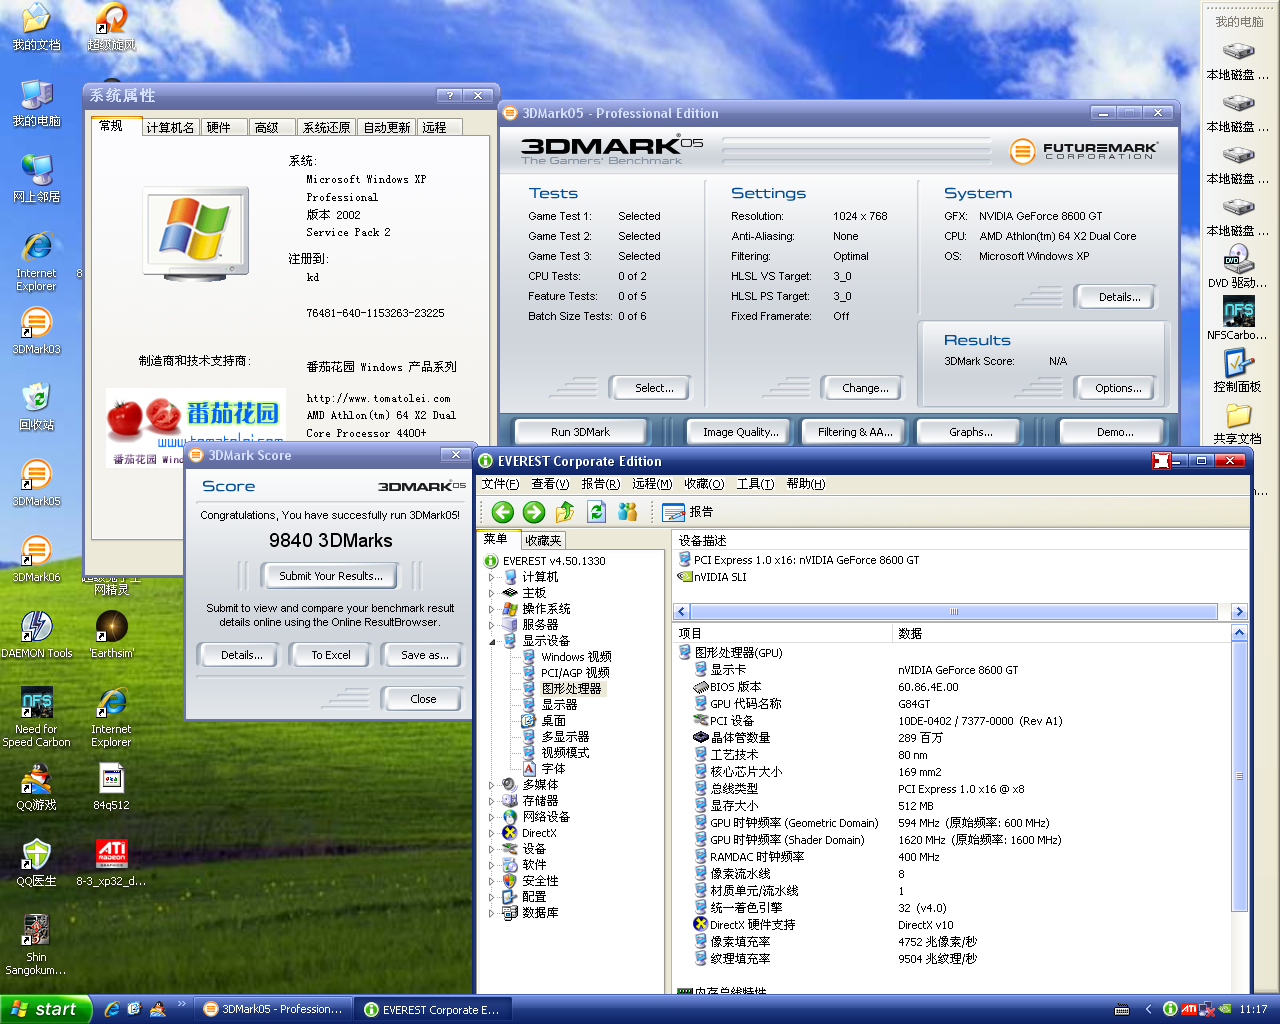The height and width of the screenshot is (1024, 1280).
Task: Open the 工具(T) menu in EVEREST
Action: (755, 484)
